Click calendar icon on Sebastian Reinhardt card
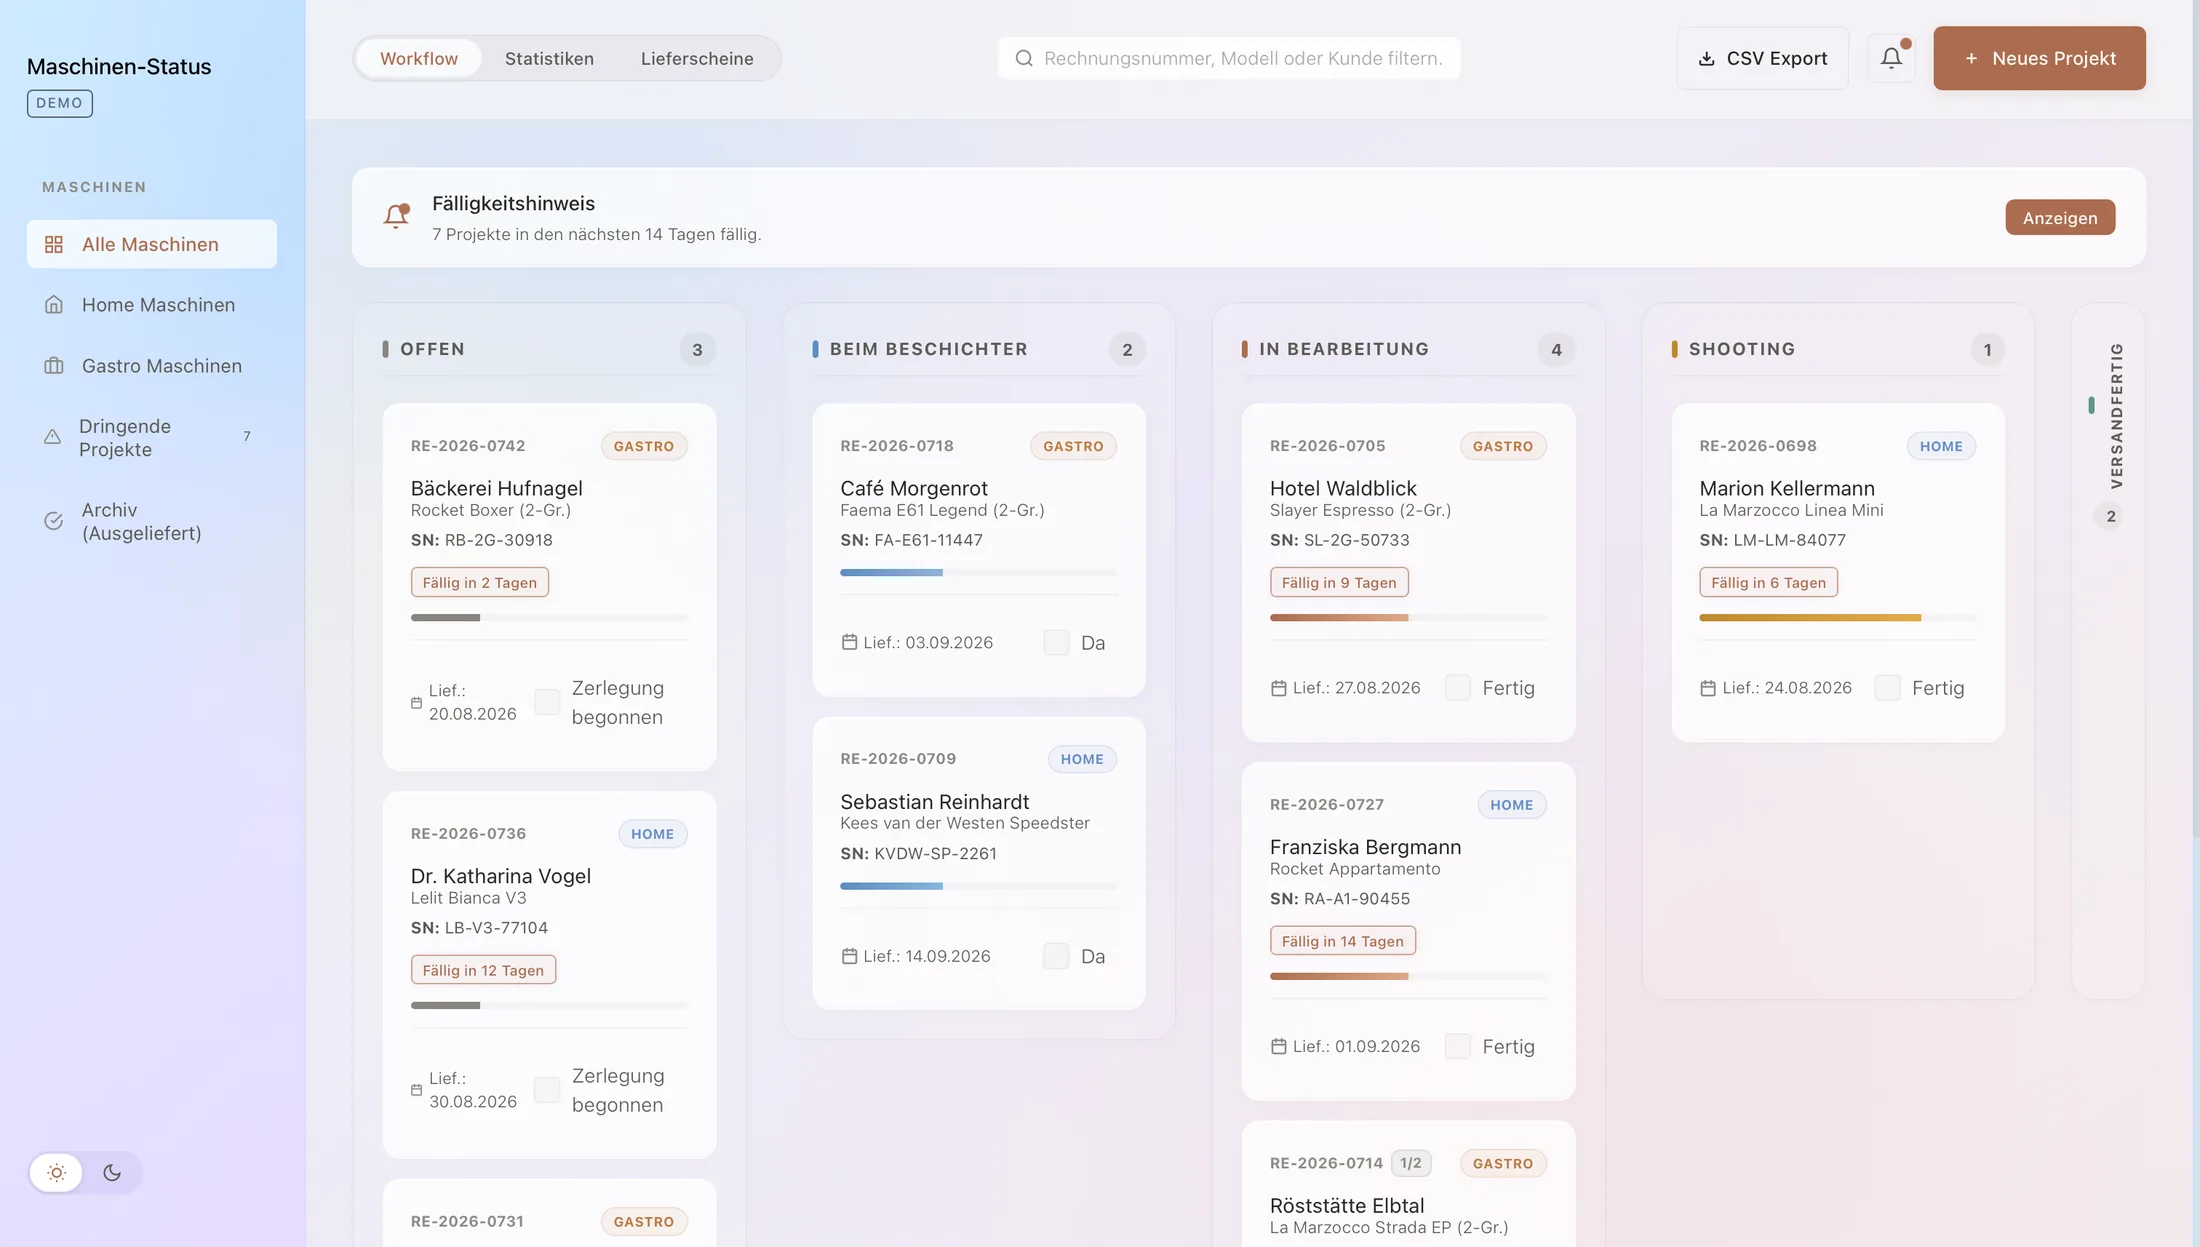Viewport: 2200px width, 1247px height. click(849, 956)
